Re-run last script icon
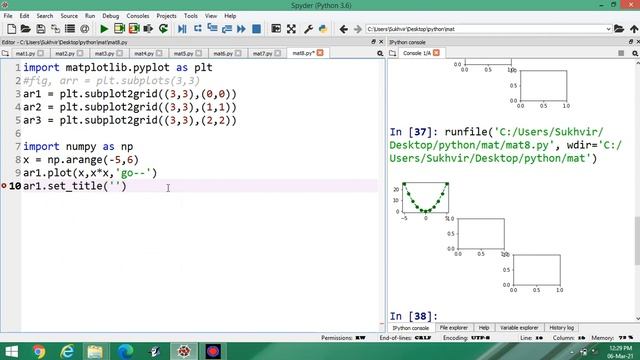This screenshot has width=640, height=360. 163,29
